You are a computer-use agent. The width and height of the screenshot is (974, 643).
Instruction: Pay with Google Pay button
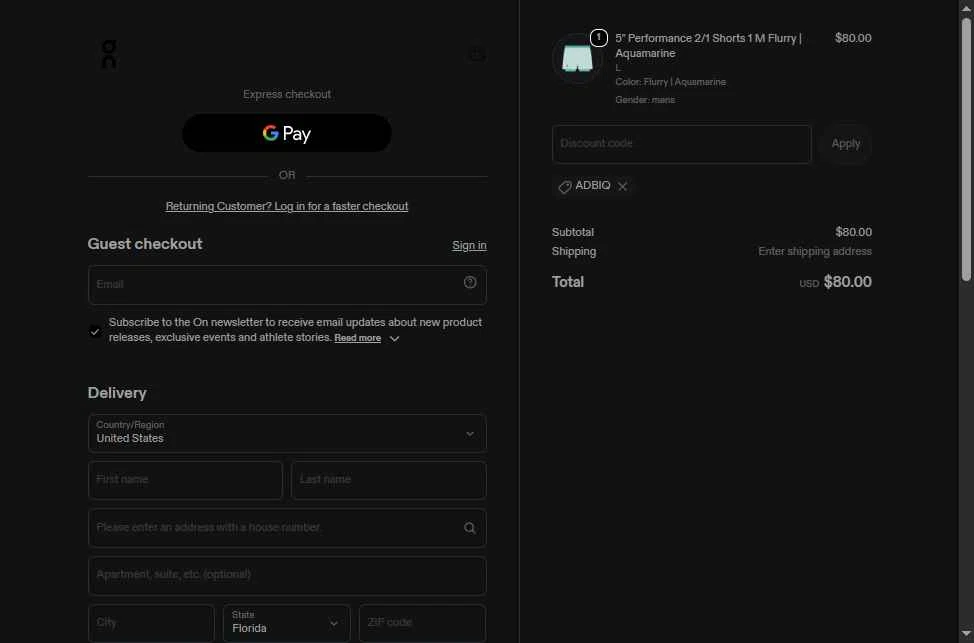[287, 133]
